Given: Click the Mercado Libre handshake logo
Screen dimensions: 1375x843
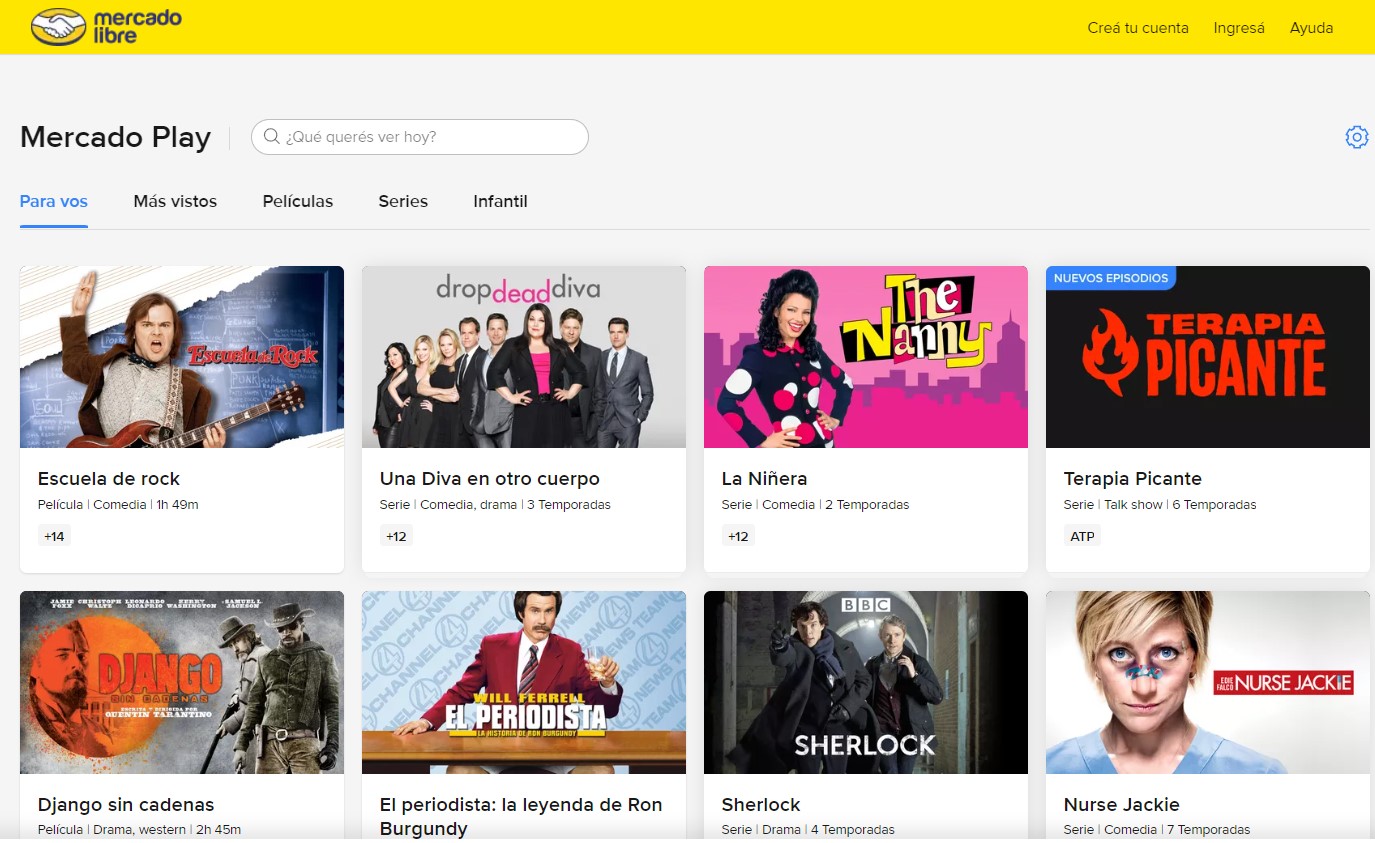Looking at the screenshot, I should tap(107, 27).
